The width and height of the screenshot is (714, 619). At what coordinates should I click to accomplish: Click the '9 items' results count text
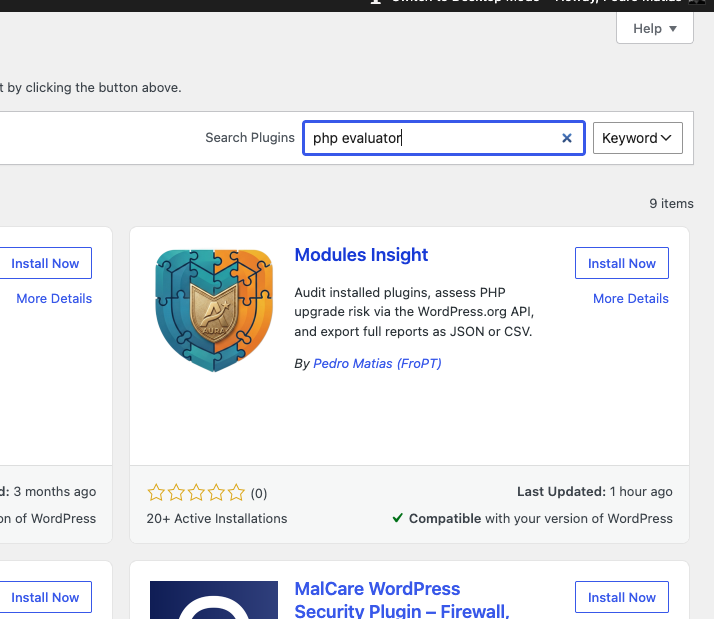(x=671, y=203)
